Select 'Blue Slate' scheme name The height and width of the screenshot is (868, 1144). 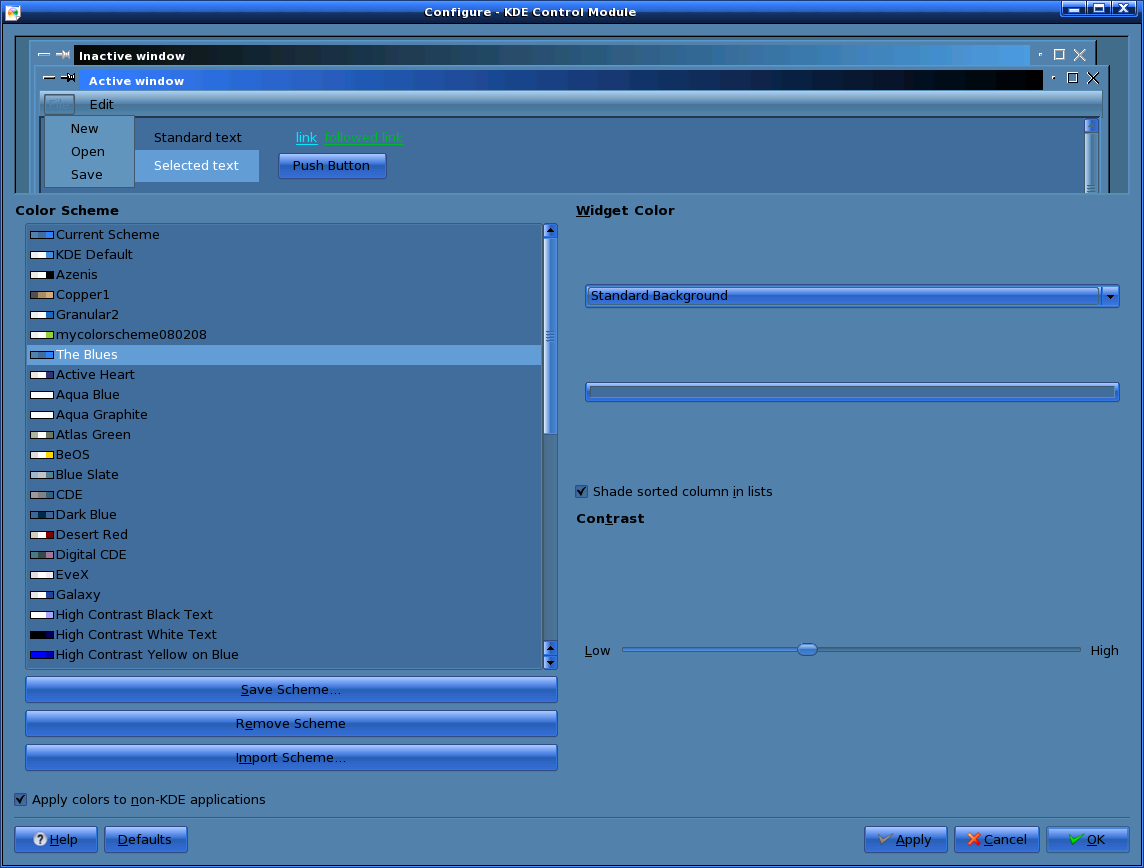click(87, 474)
